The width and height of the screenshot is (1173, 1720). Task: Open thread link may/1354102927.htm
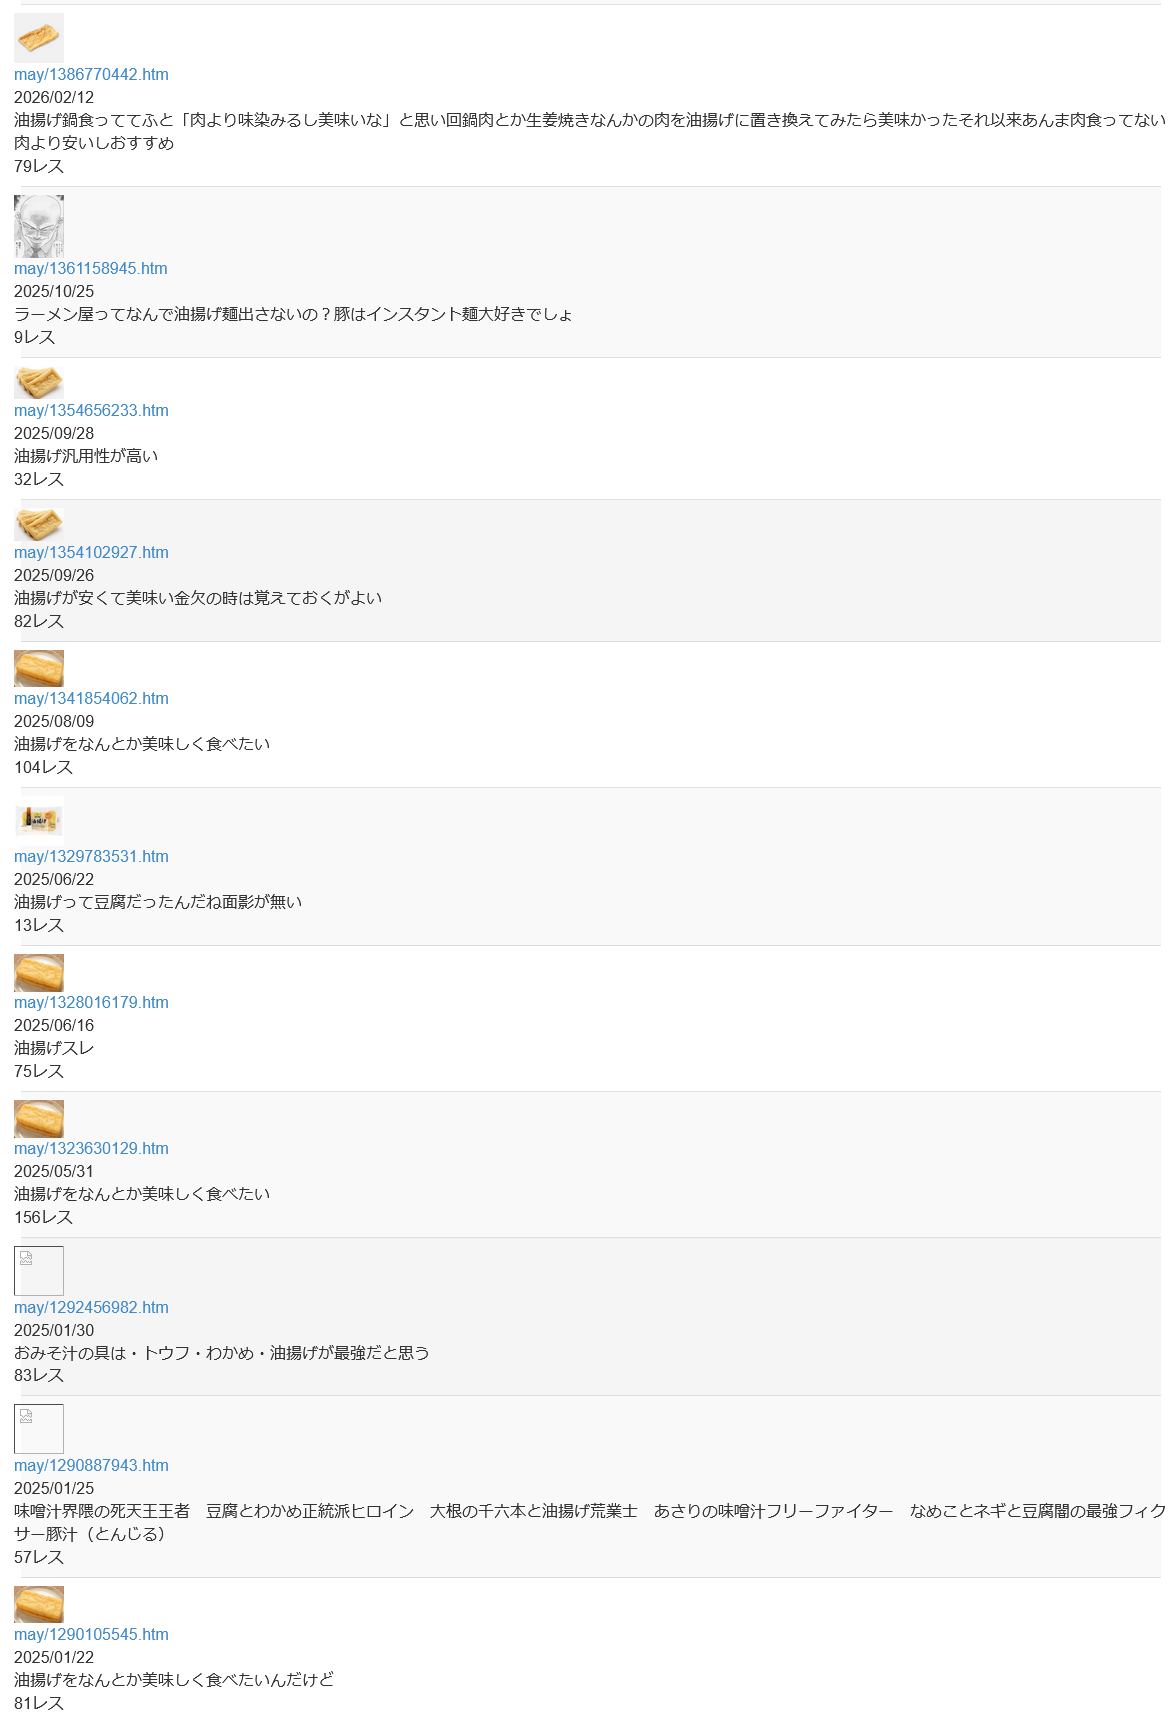click(91, 552)
